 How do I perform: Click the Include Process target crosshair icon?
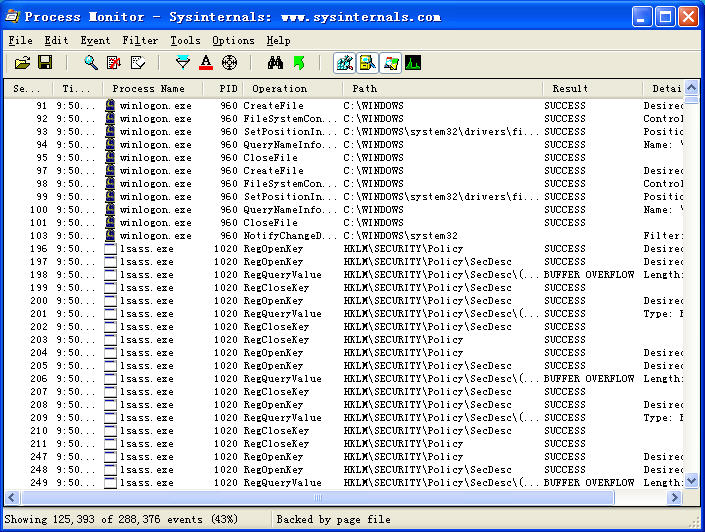point(229,63)
